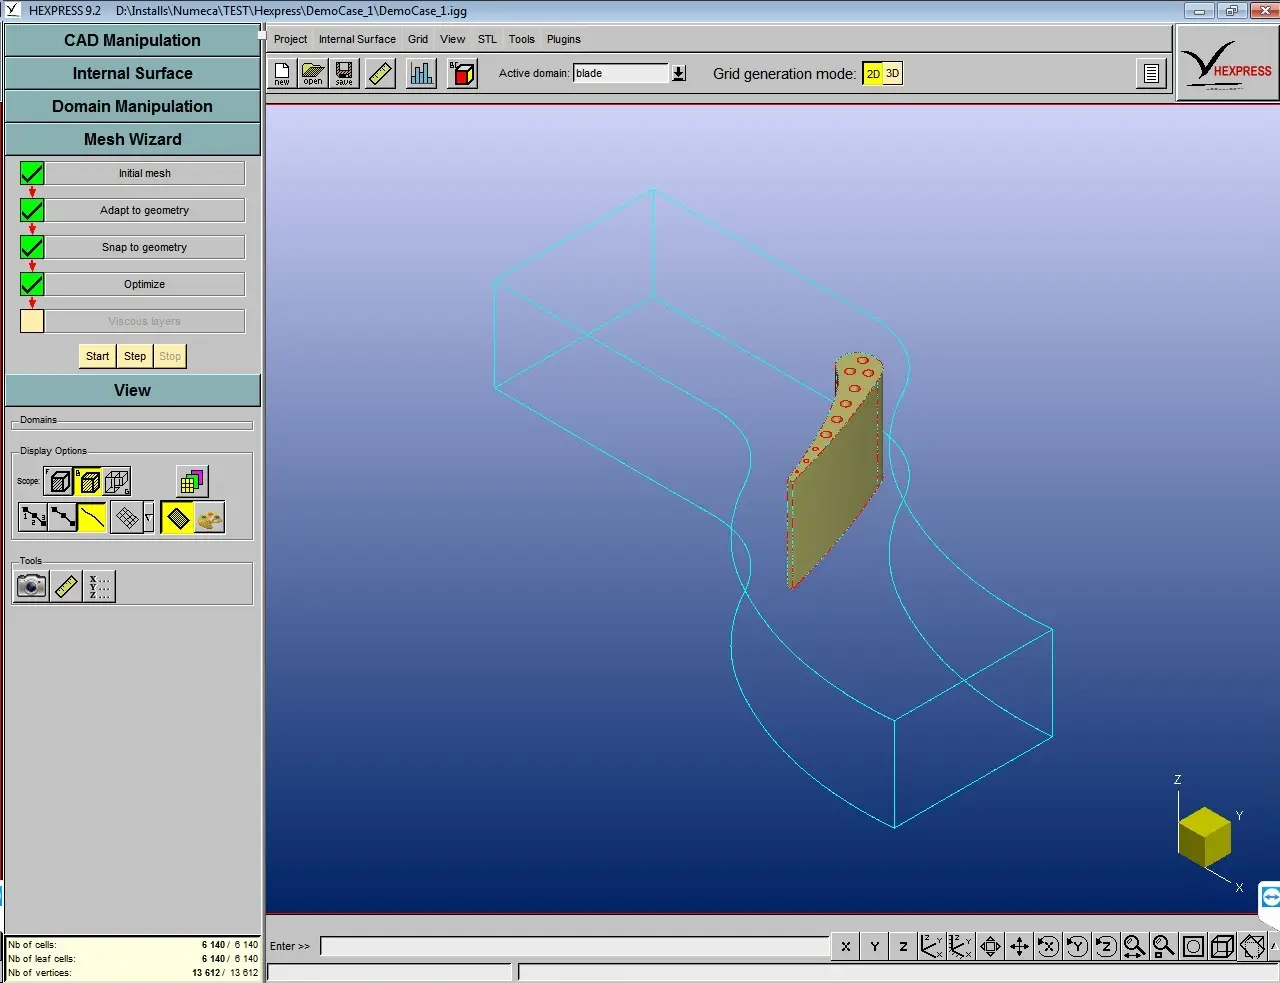Click the X axis view button
The width and height of the screenshot is (1280, 983).
point(846,946)
